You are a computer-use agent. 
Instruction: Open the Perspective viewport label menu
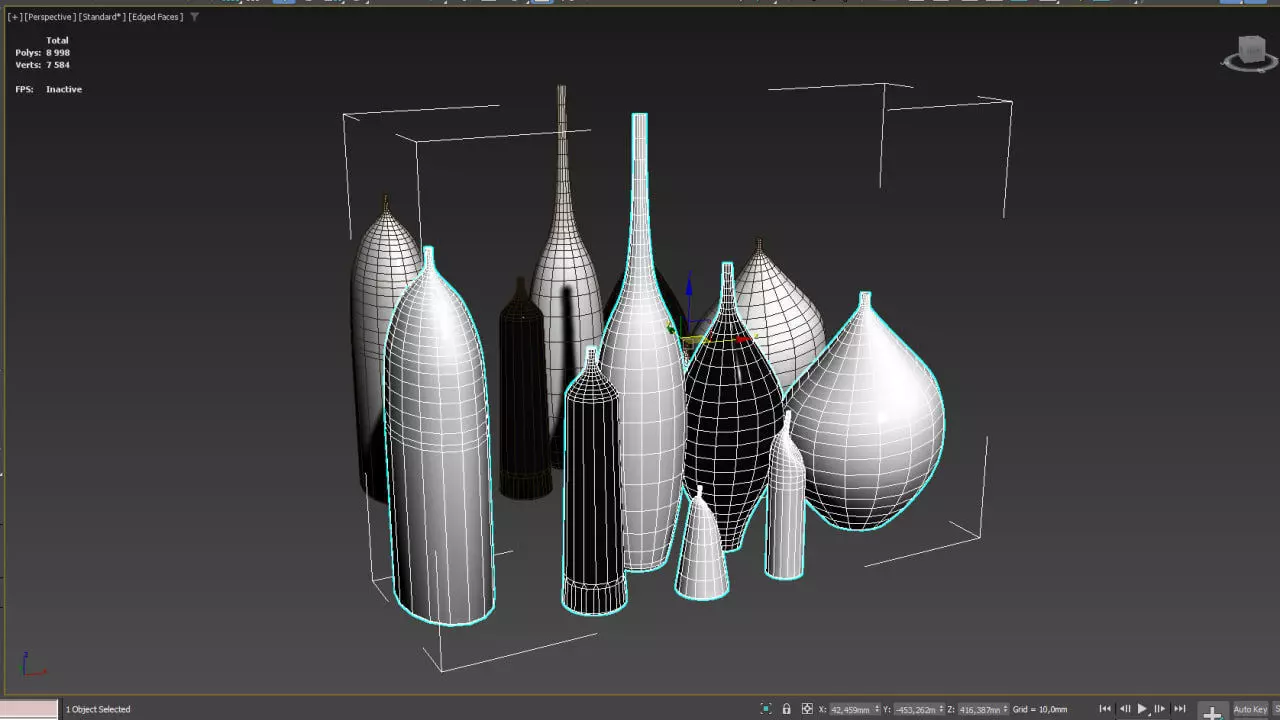pyautogui.click(x=48, y=17)
